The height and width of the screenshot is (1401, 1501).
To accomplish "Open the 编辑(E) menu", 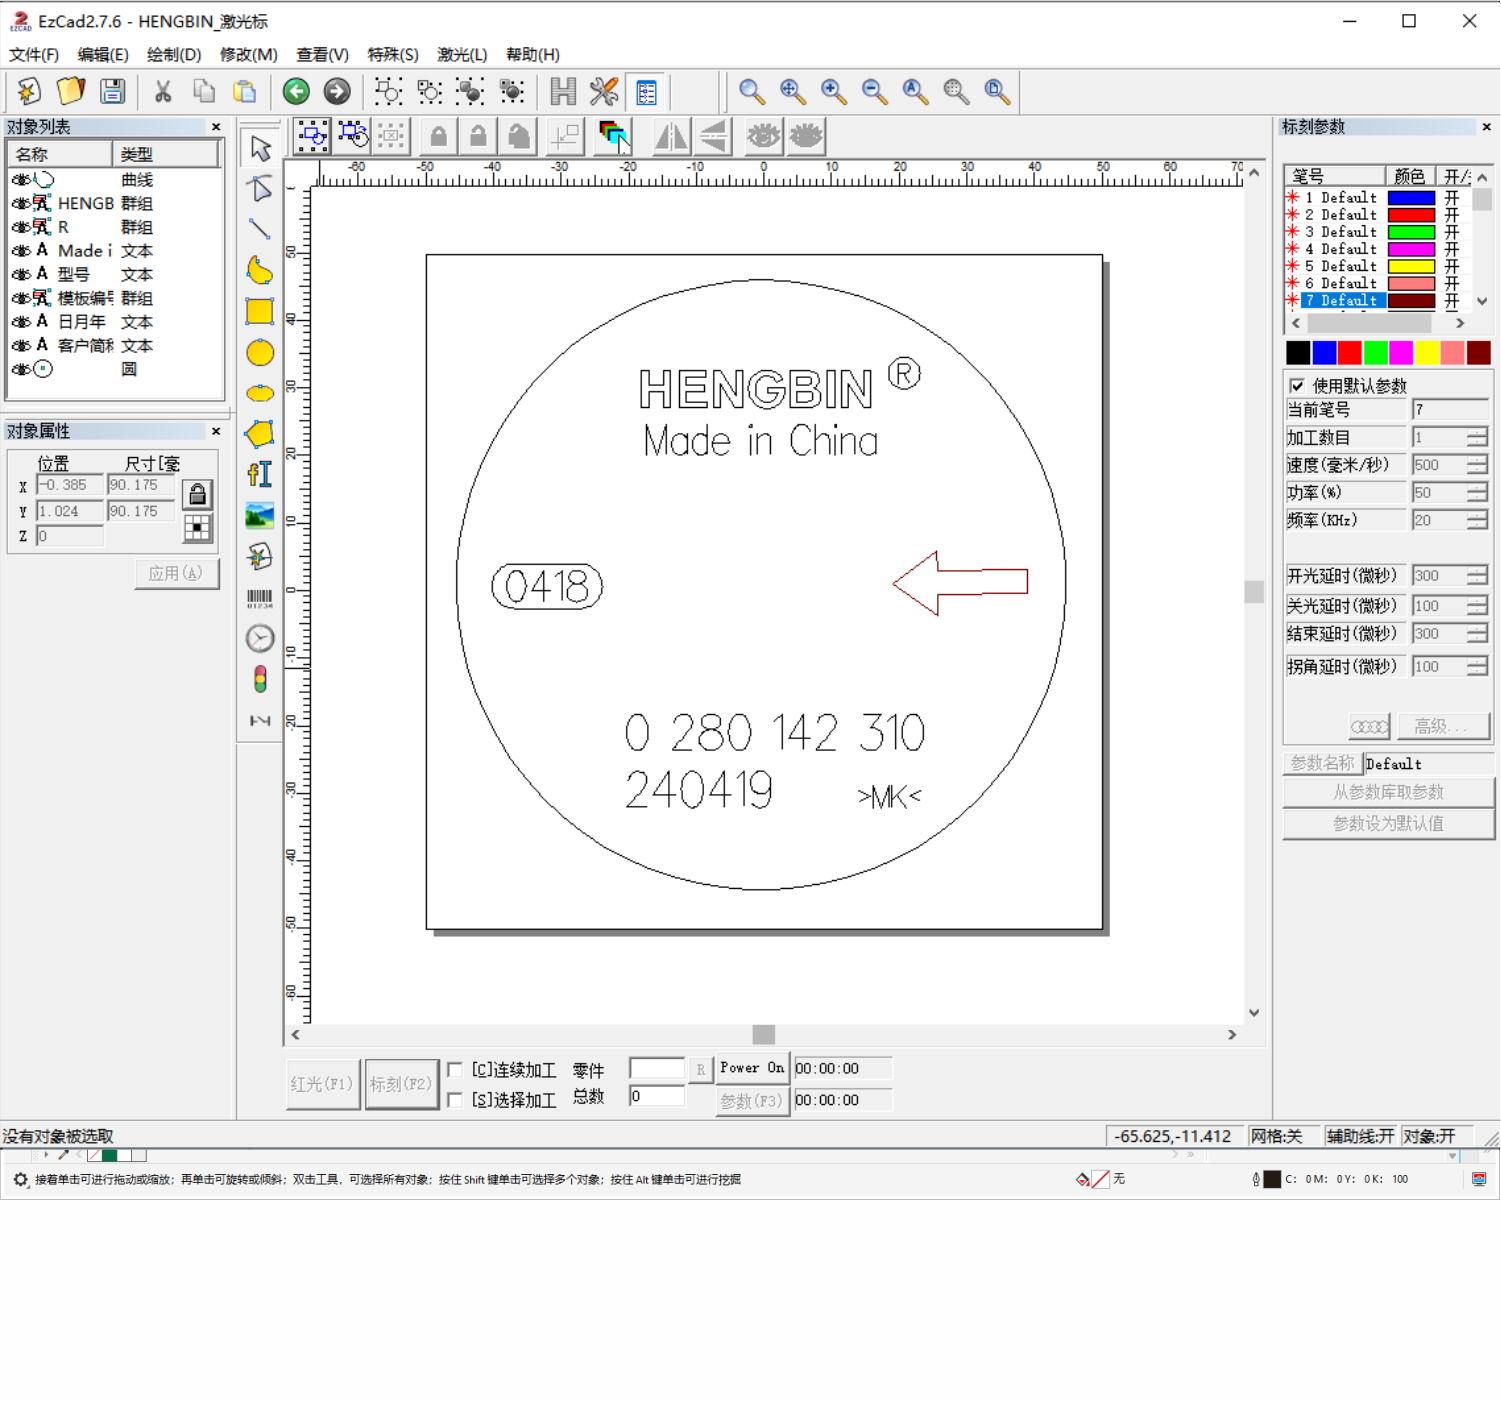I will click(103, 55).
